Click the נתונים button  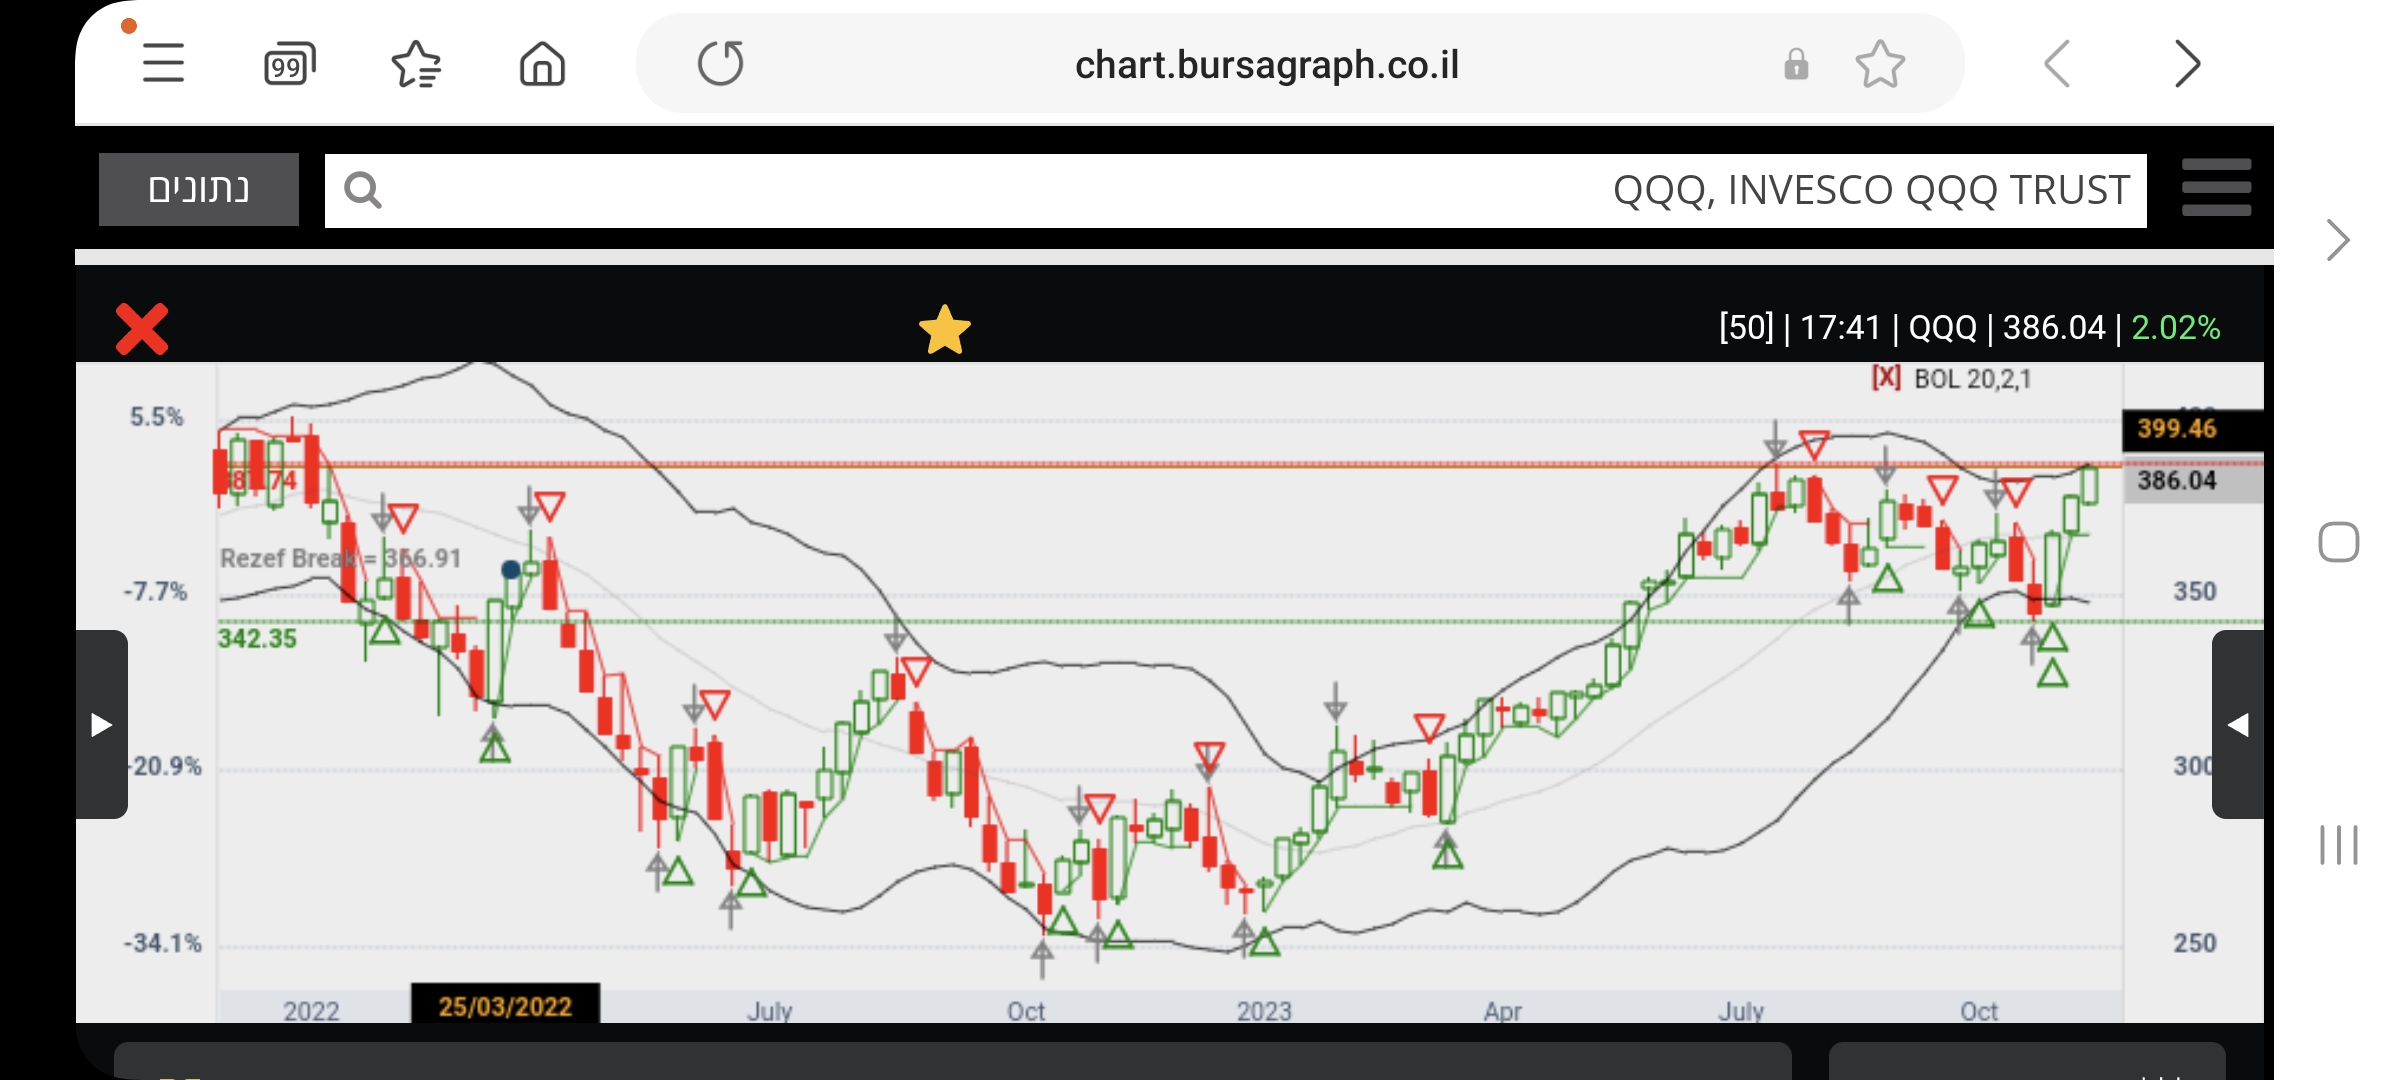click(x=199, y=190)
